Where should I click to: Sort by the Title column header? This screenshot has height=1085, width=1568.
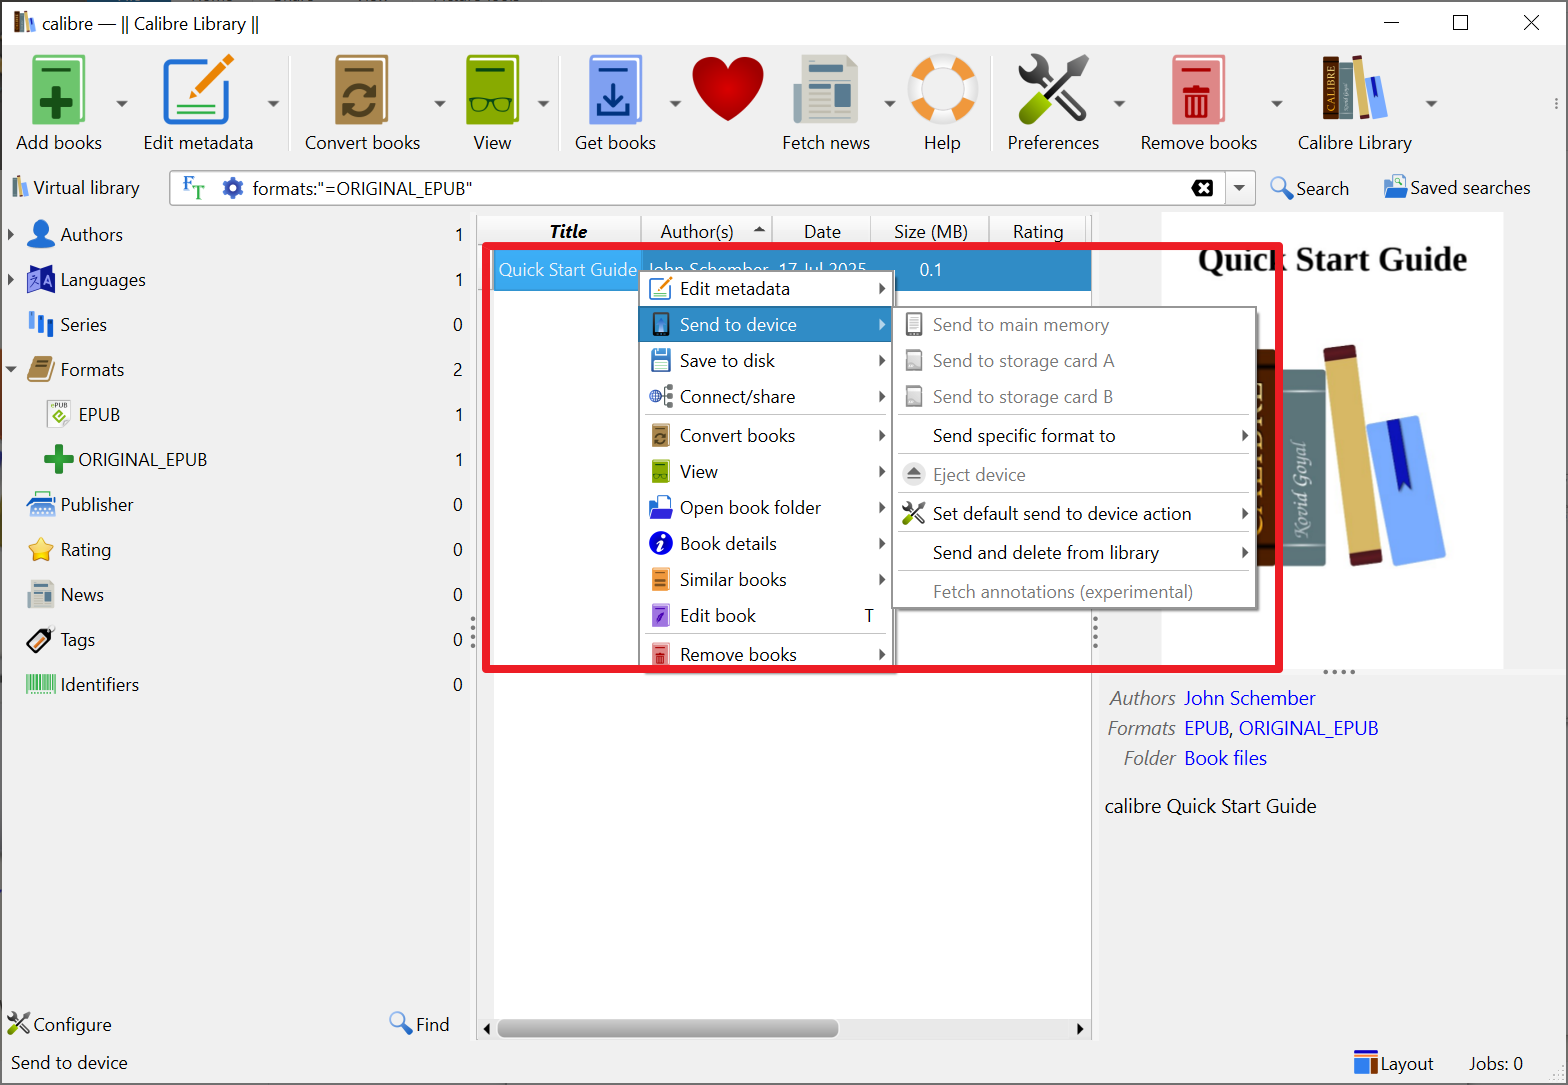(567, 231)
